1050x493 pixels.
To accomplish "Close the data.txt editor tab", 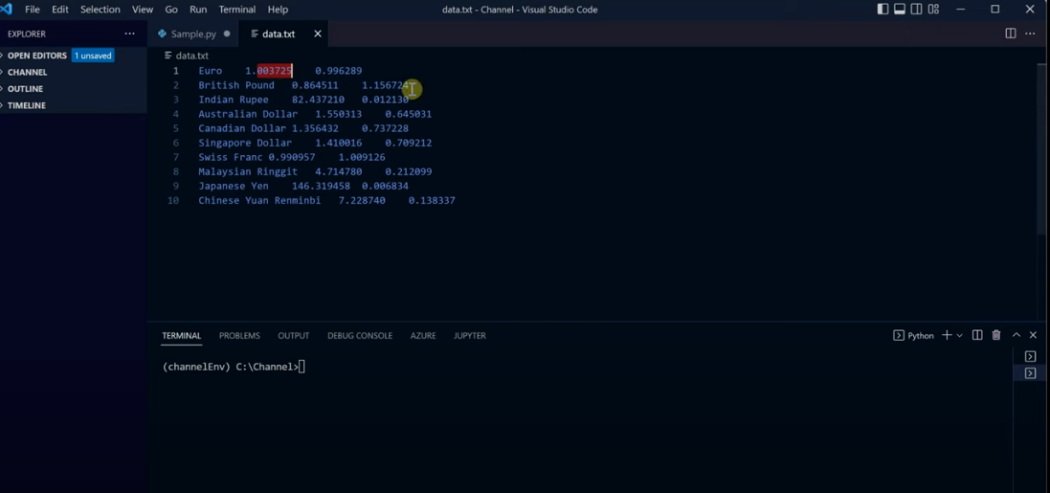I will click(317, 33).
